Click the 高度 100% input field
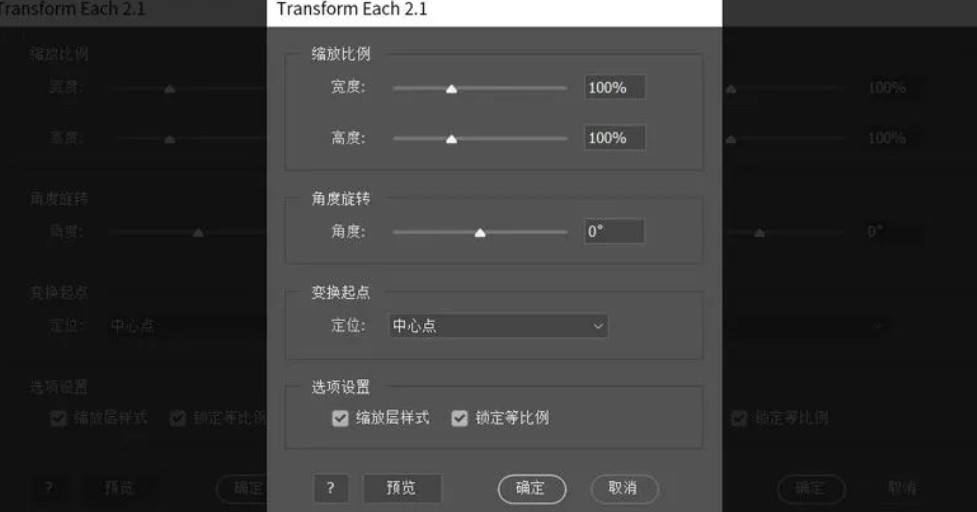The image size is (977, 512). click(x=614, y=138)
